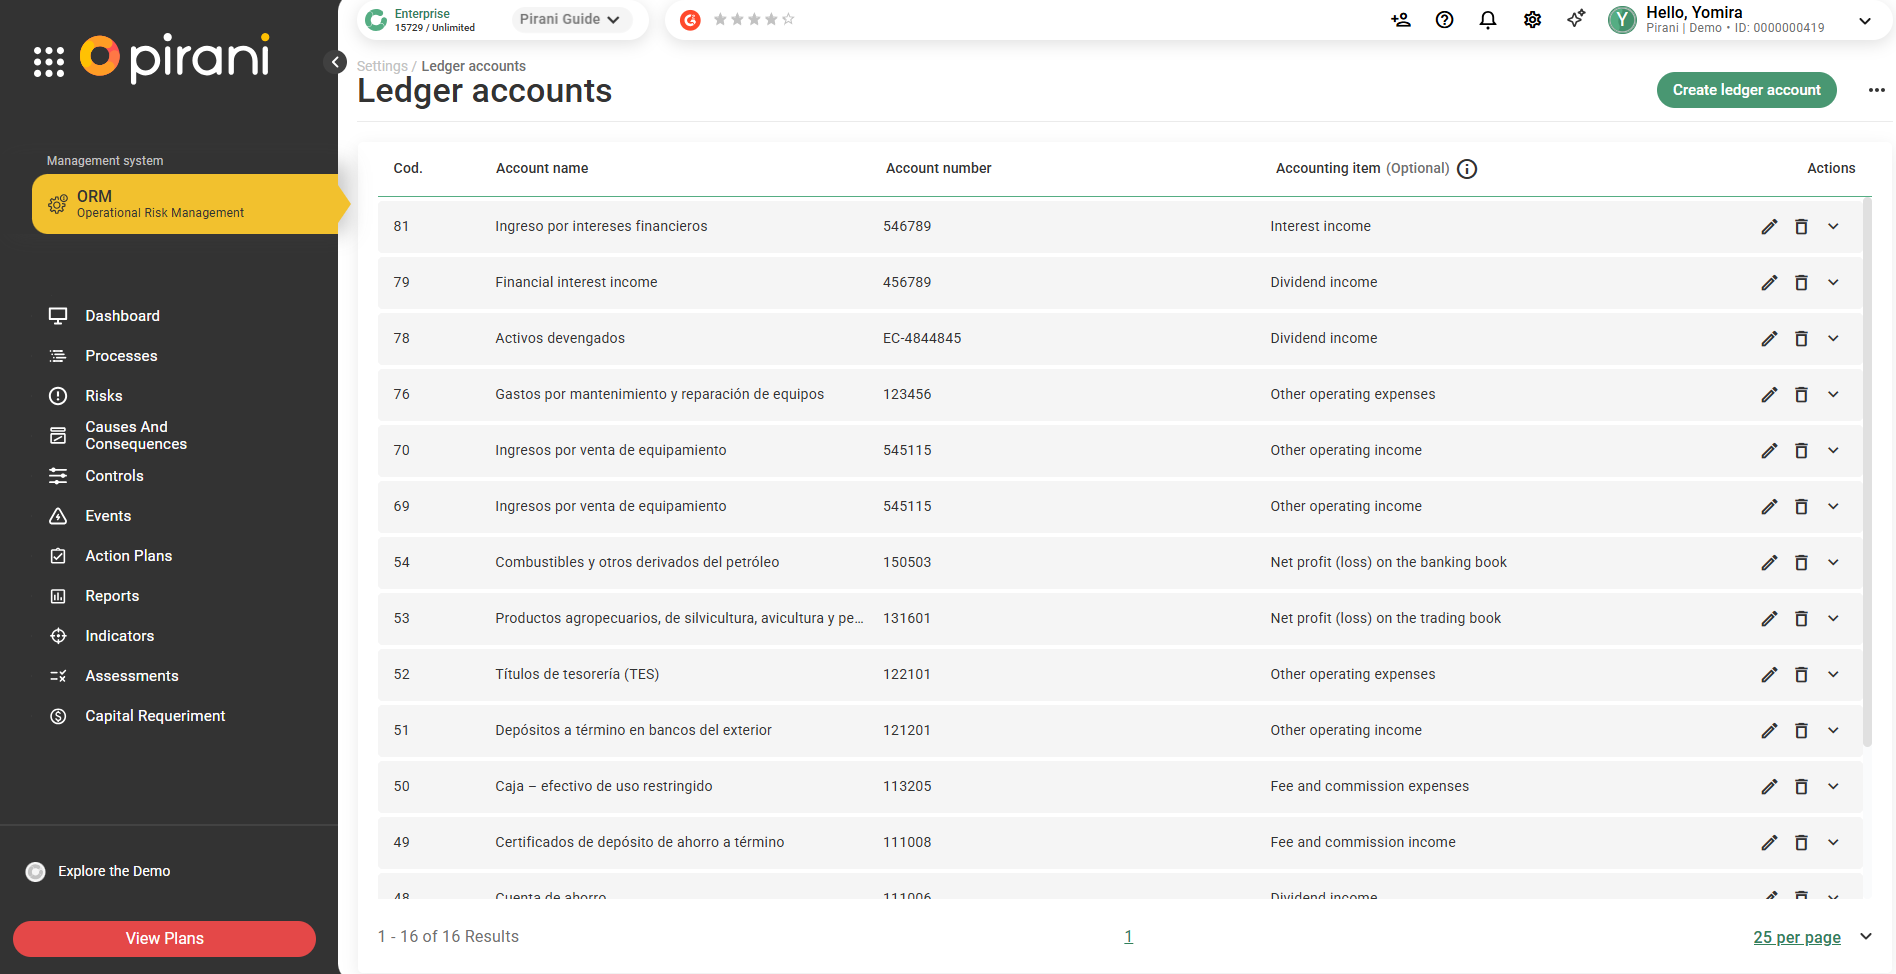The width and height of the screenshot is (1896, 974).
Task: Open the 25 per page dropdown
Action: (1812, 937)
